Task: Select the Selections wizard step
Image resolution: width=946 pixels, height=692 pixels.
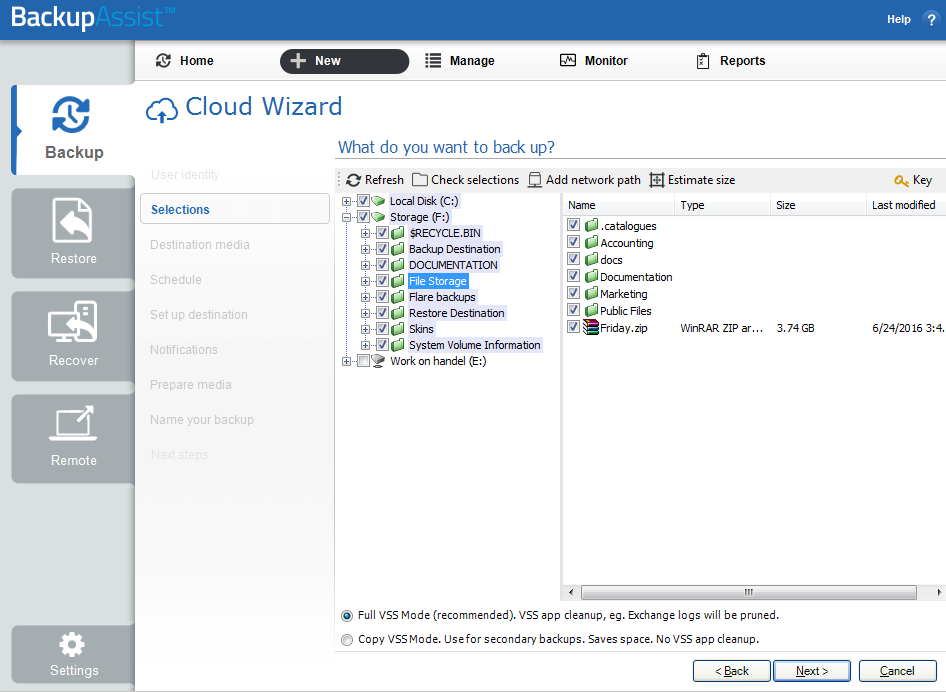Action: 235,209
